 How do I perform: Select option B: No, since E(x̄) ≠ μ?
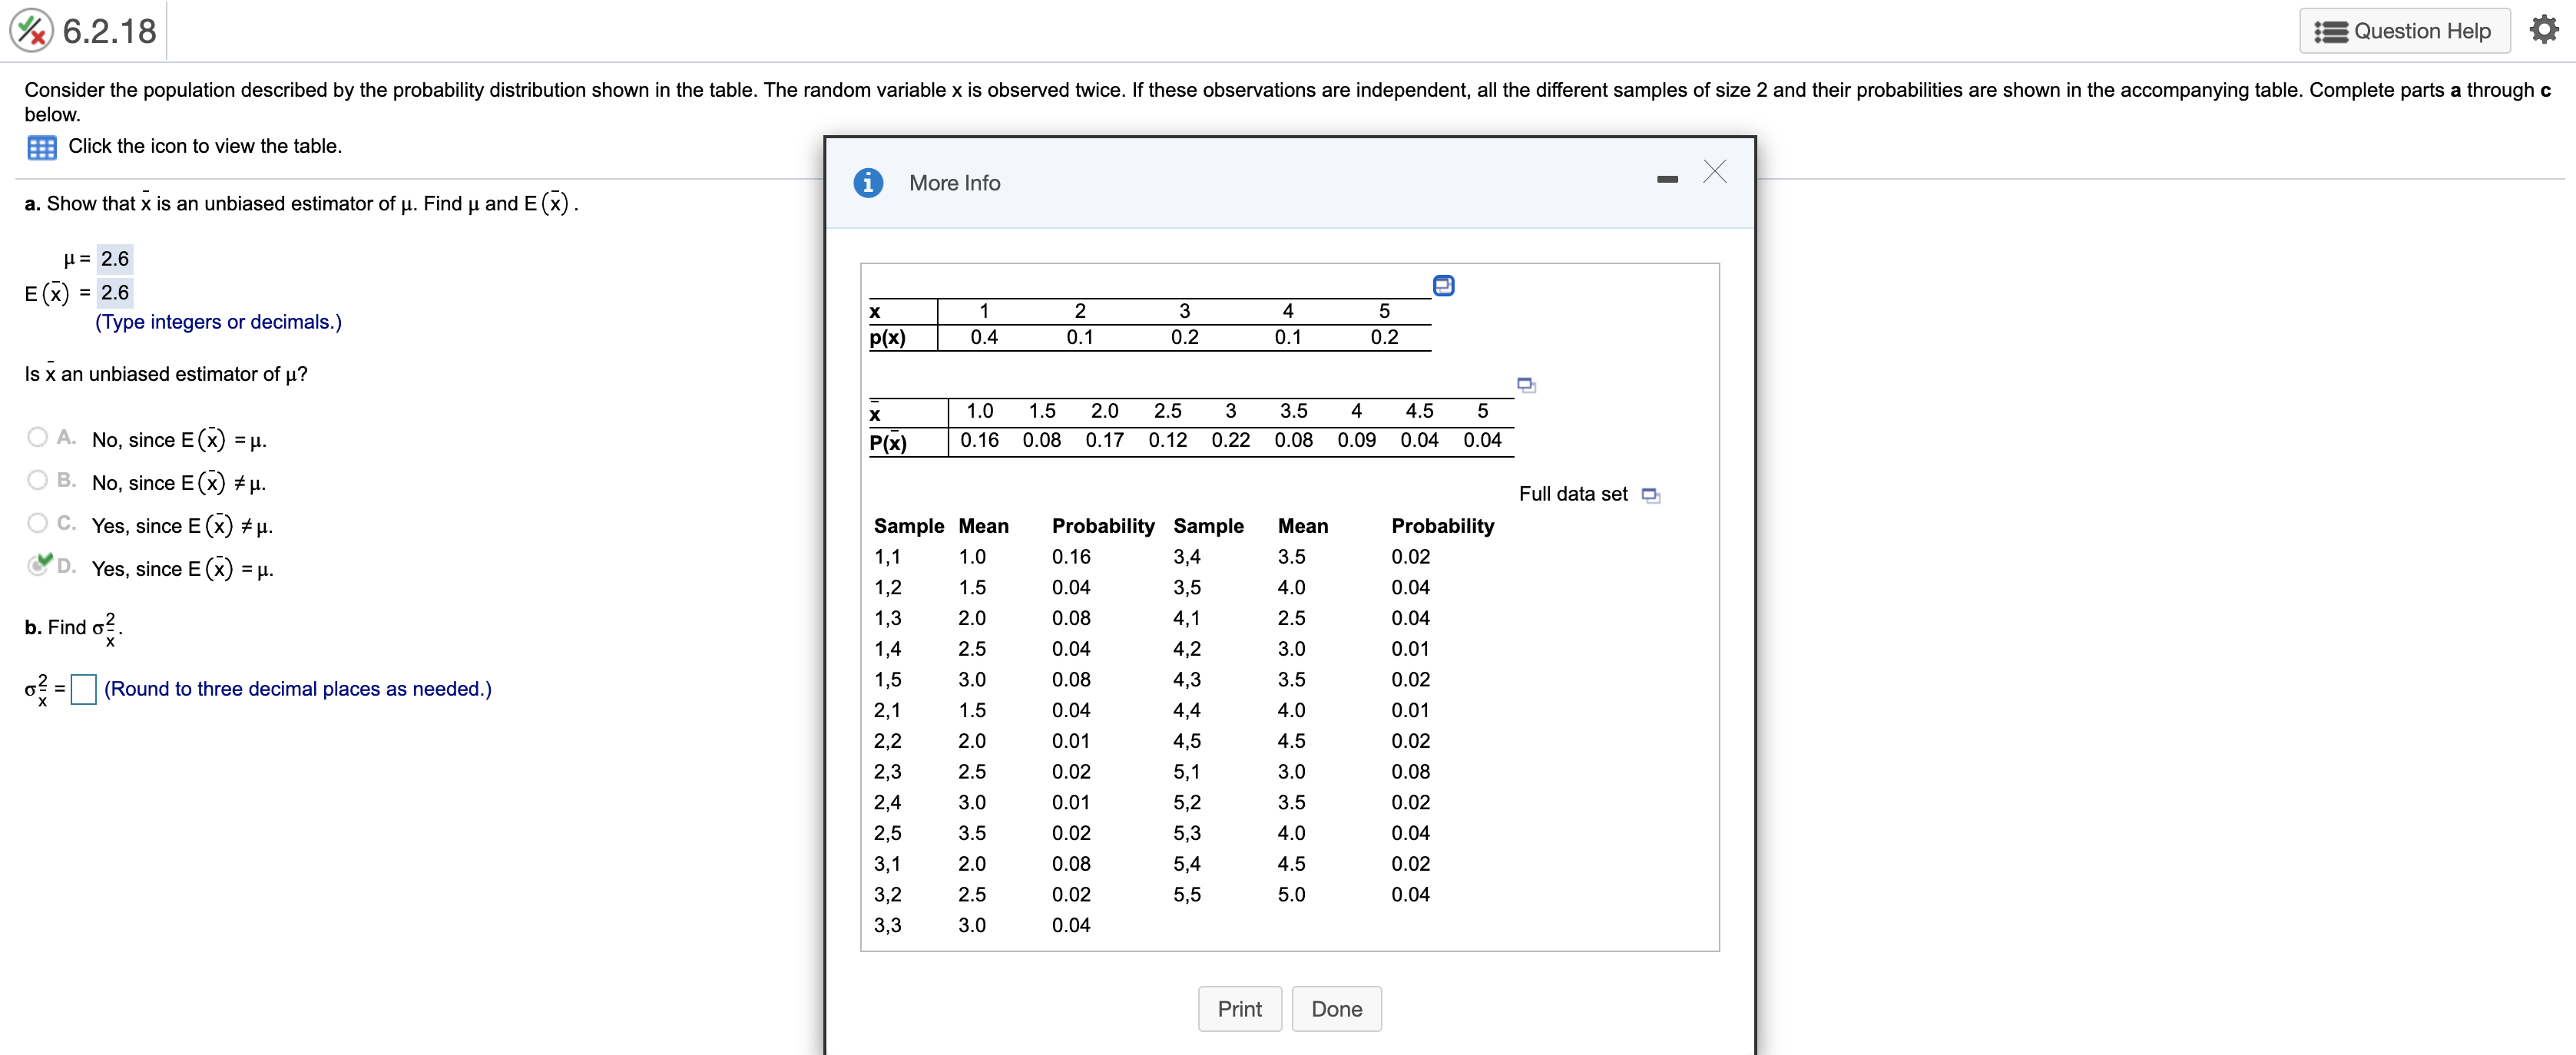(x=38, y=480)
